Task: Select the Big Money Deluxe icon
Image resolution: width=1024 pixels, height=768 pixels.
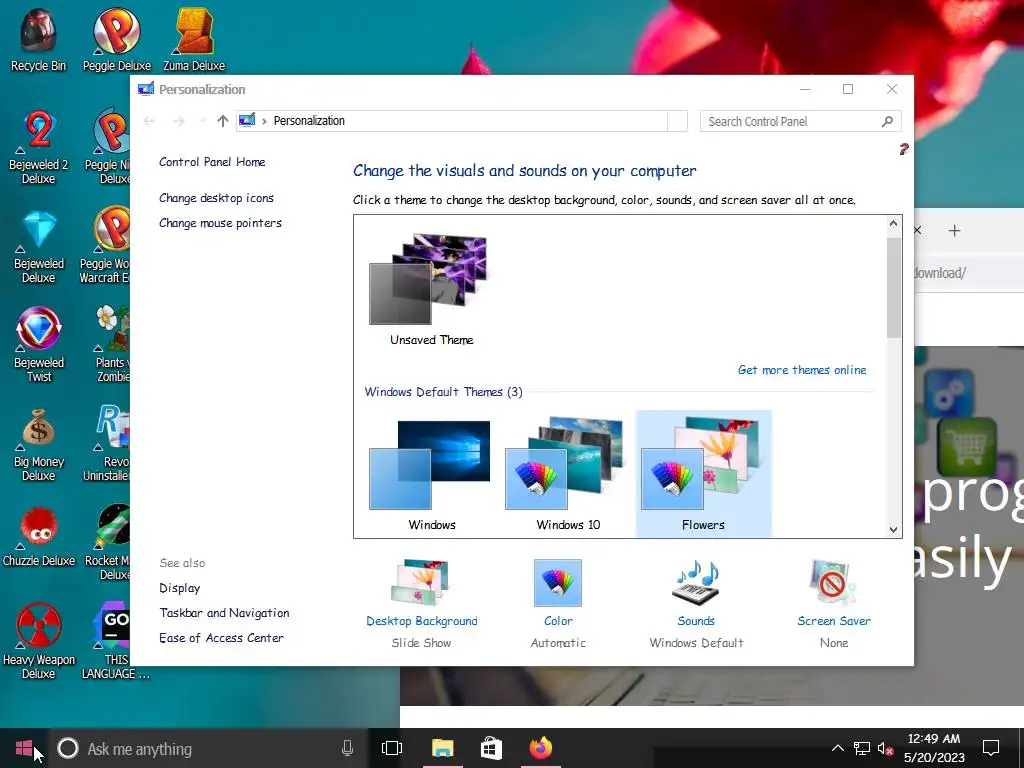Action: (39, 444)
